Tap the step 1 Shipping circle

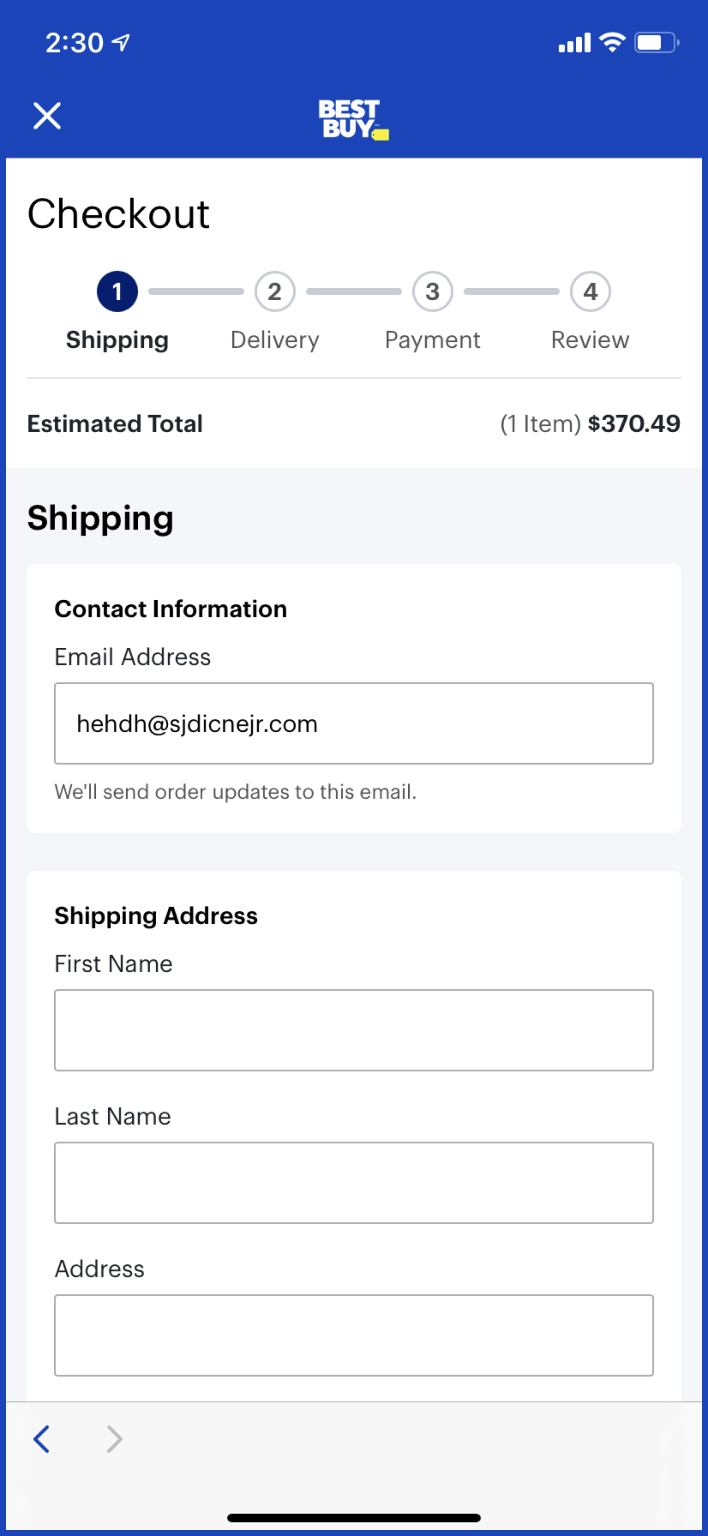(117, 292)
